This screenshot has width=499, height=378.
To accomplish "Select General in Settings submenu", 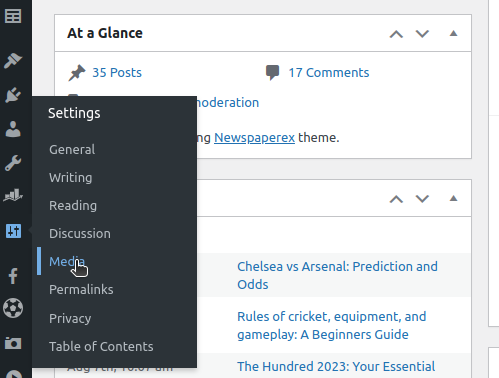I will (72, 149).
